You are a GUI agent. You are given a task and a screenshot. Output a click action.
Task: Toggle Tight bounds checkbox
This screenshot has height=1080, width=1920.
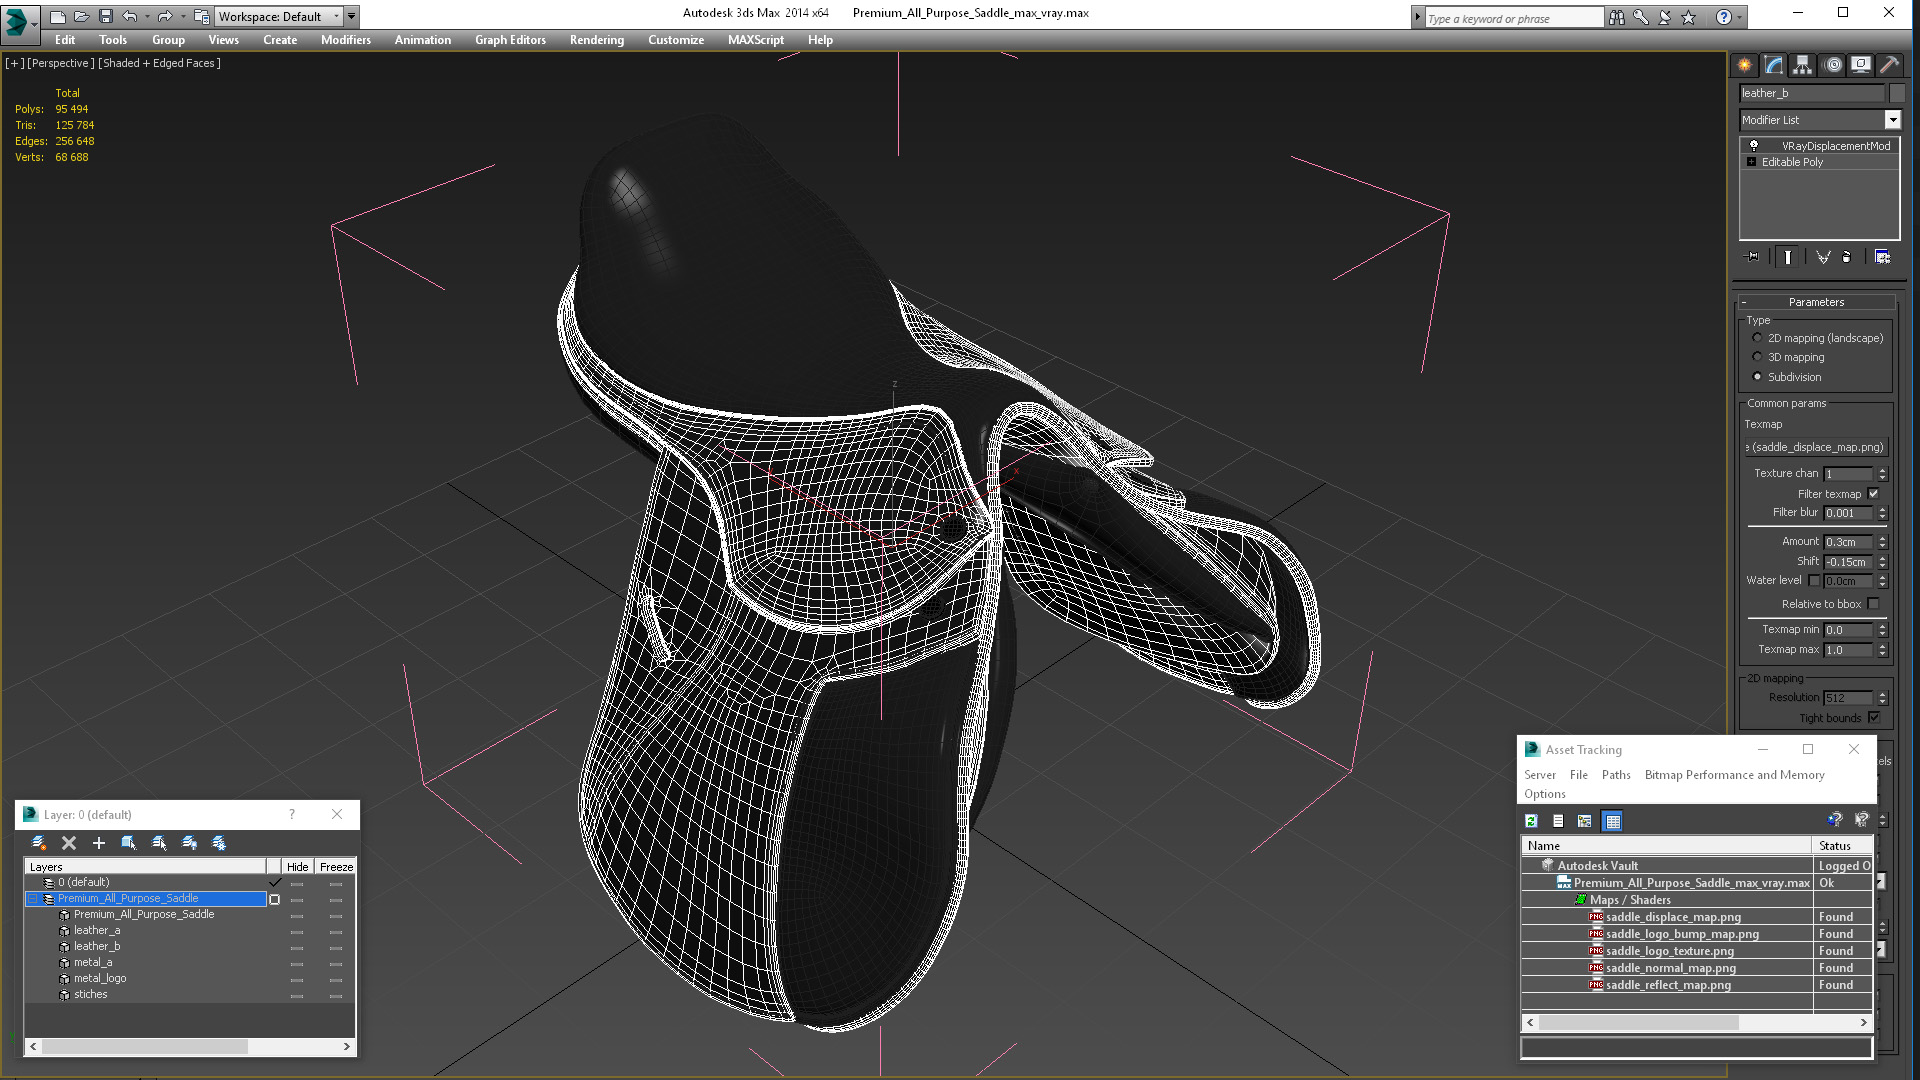(1874, 718)
